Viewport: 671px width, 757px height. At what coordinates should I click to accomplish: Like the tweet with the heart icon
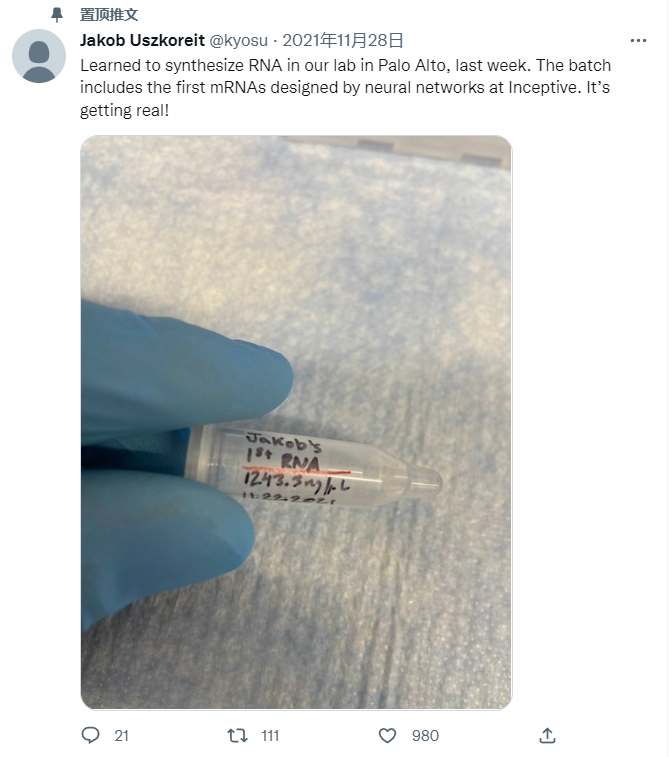(x=387, y=736)
